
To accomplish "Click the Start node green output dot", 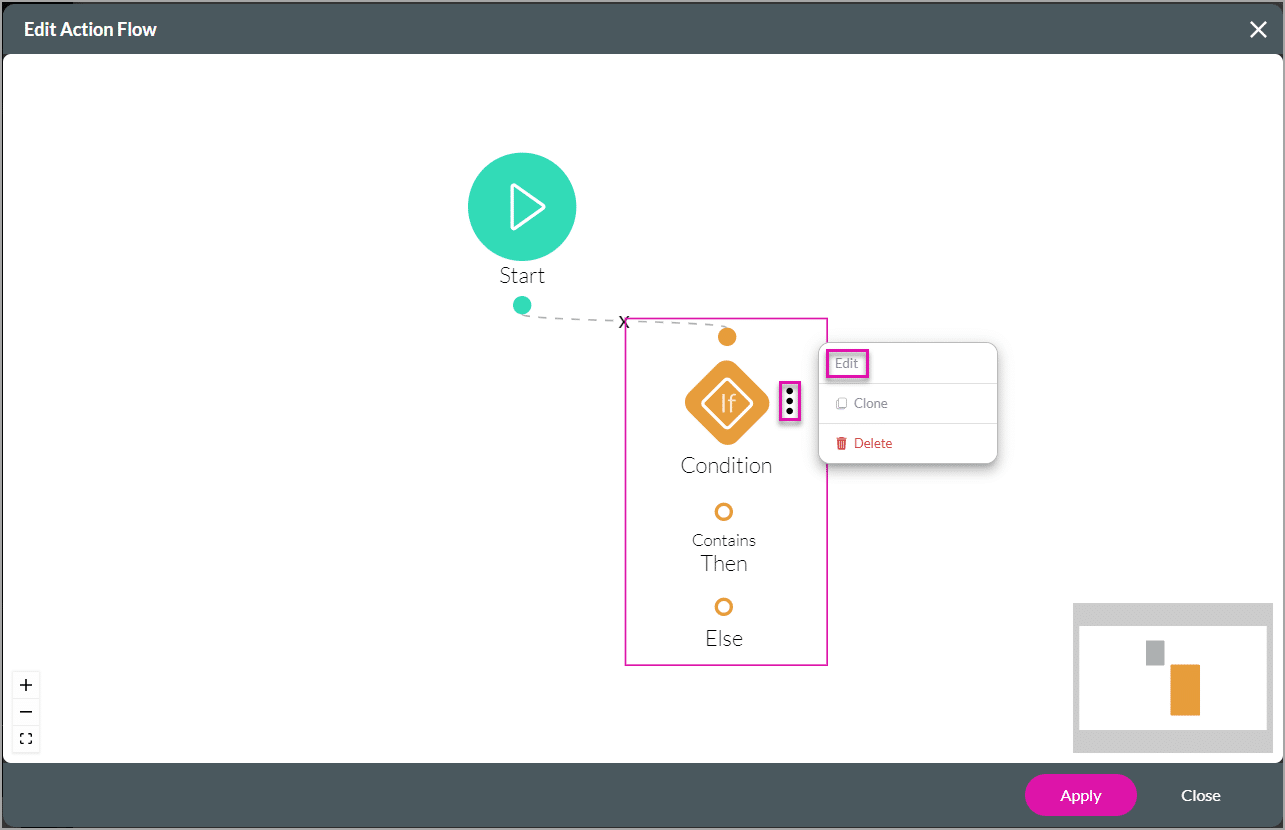I will tap(522, 305).
